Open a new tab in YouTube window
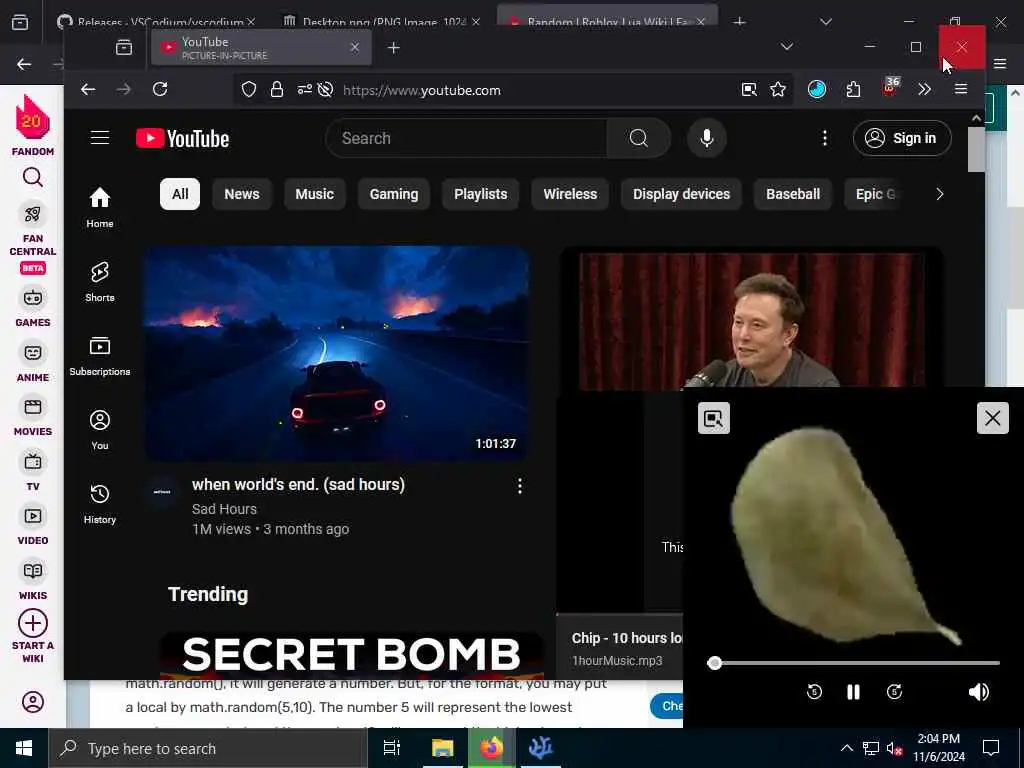Image resolution: width=1024 pixels, height=768 pixels. pyautogui.click(x=393, y=48)
